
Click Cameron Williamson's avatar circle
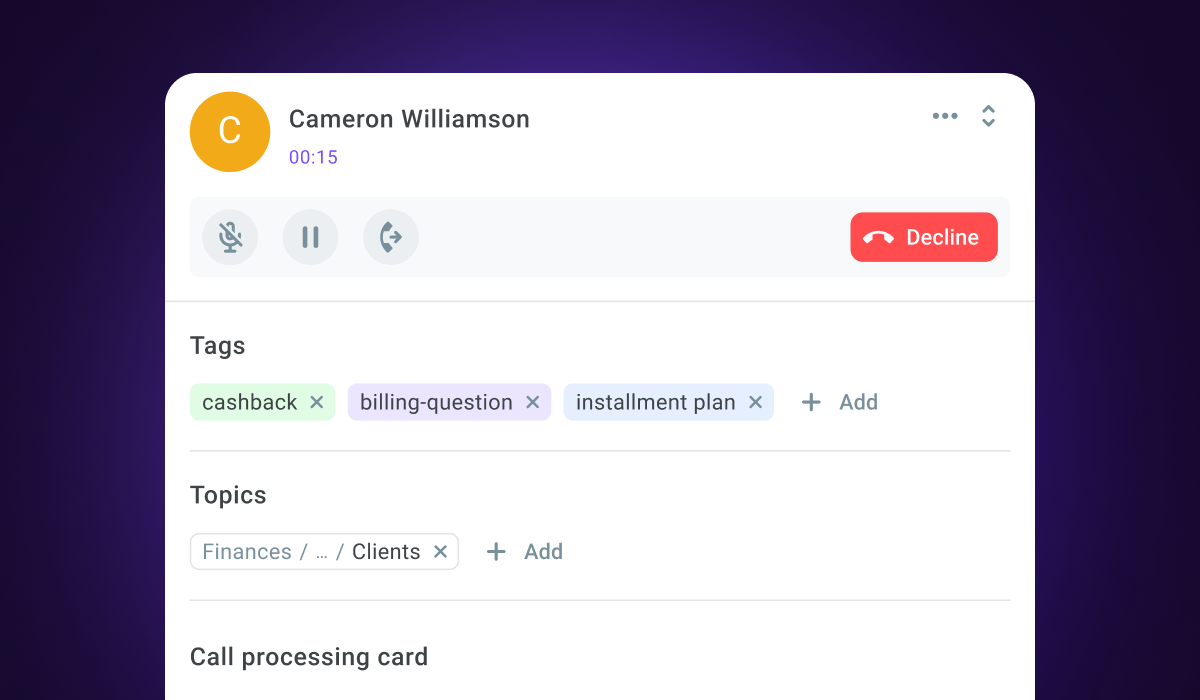tap(230, 132)
